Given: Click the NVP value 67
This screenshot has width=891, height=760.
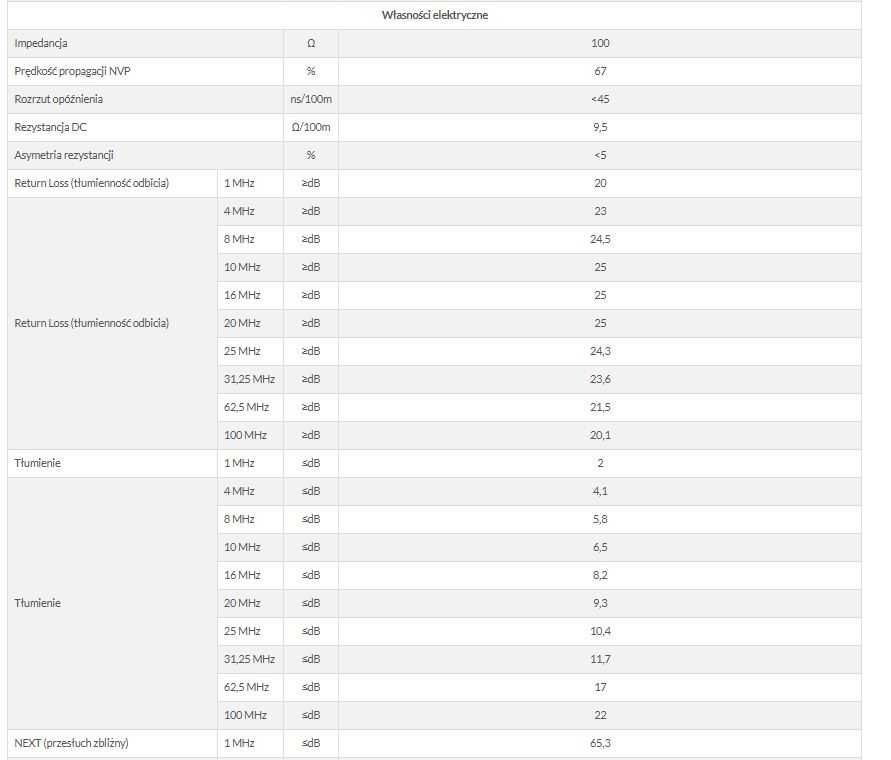Looking at the screenshot, I should [600, 71].
